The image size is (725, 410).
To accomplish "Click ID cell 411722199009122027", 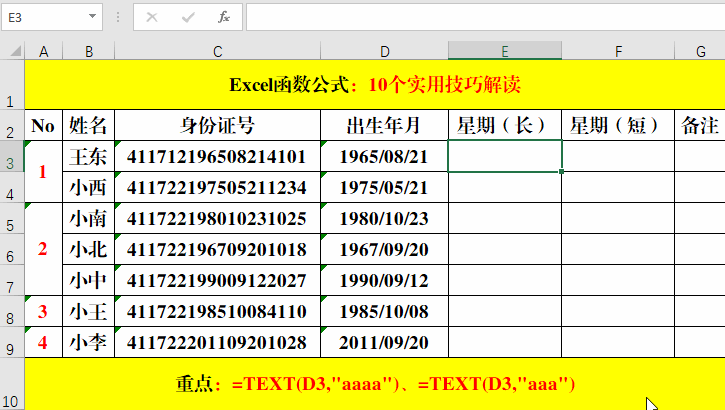I will coord(217,280).
